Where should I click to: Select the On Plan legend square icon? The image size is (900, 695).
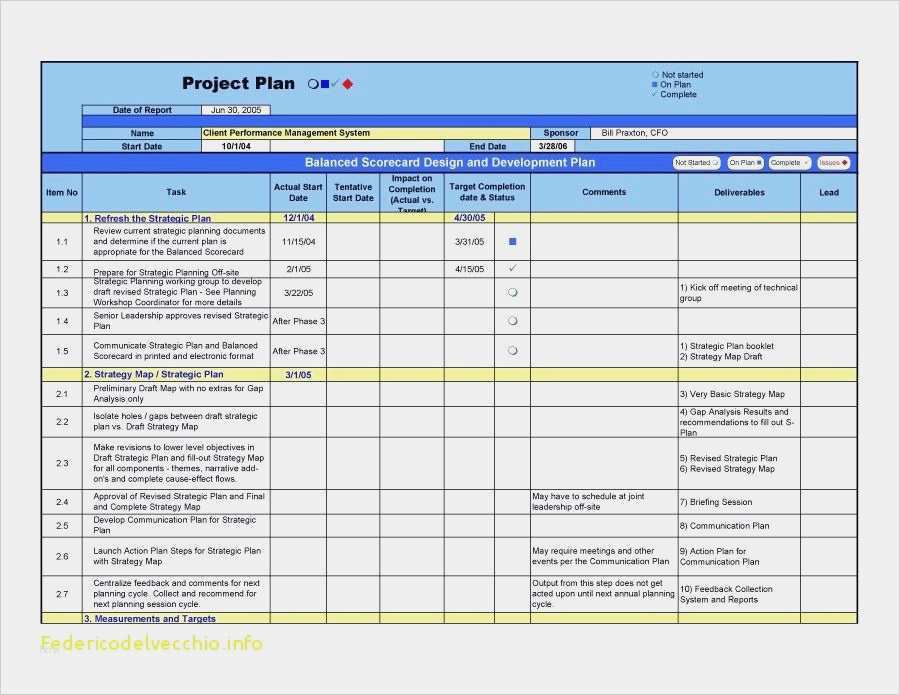(654, 84)
